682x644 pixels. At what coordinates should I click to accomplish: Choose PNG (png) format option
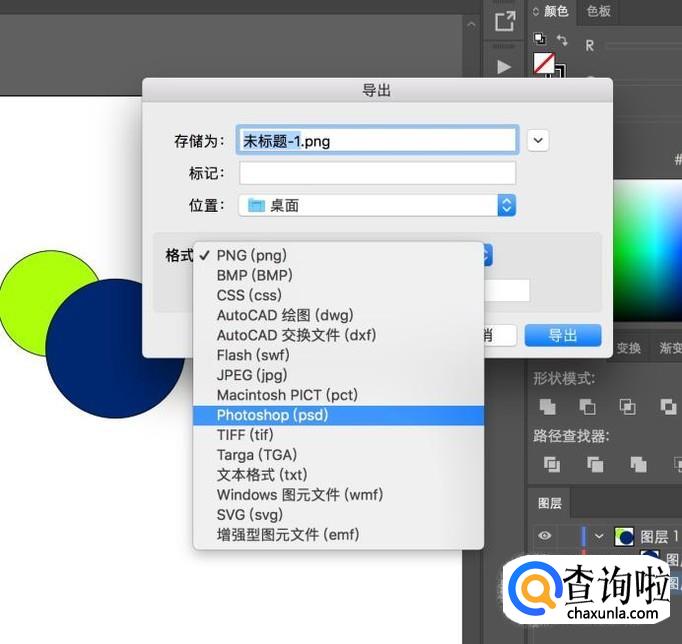pyautogui.click(x=338, y=255)
